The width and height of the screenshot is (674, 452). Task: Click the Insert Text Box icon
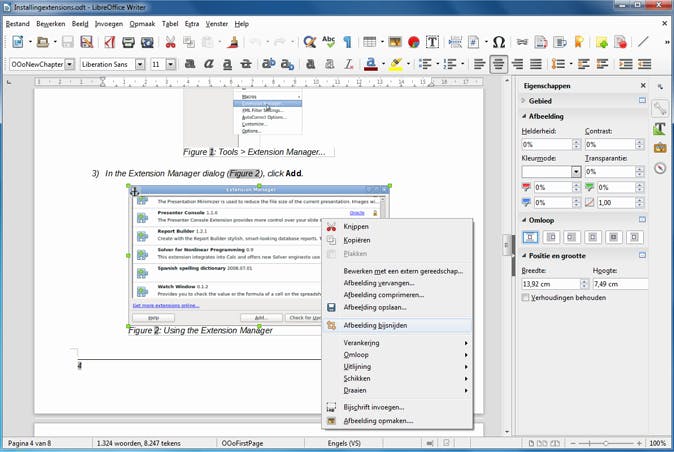433,42
